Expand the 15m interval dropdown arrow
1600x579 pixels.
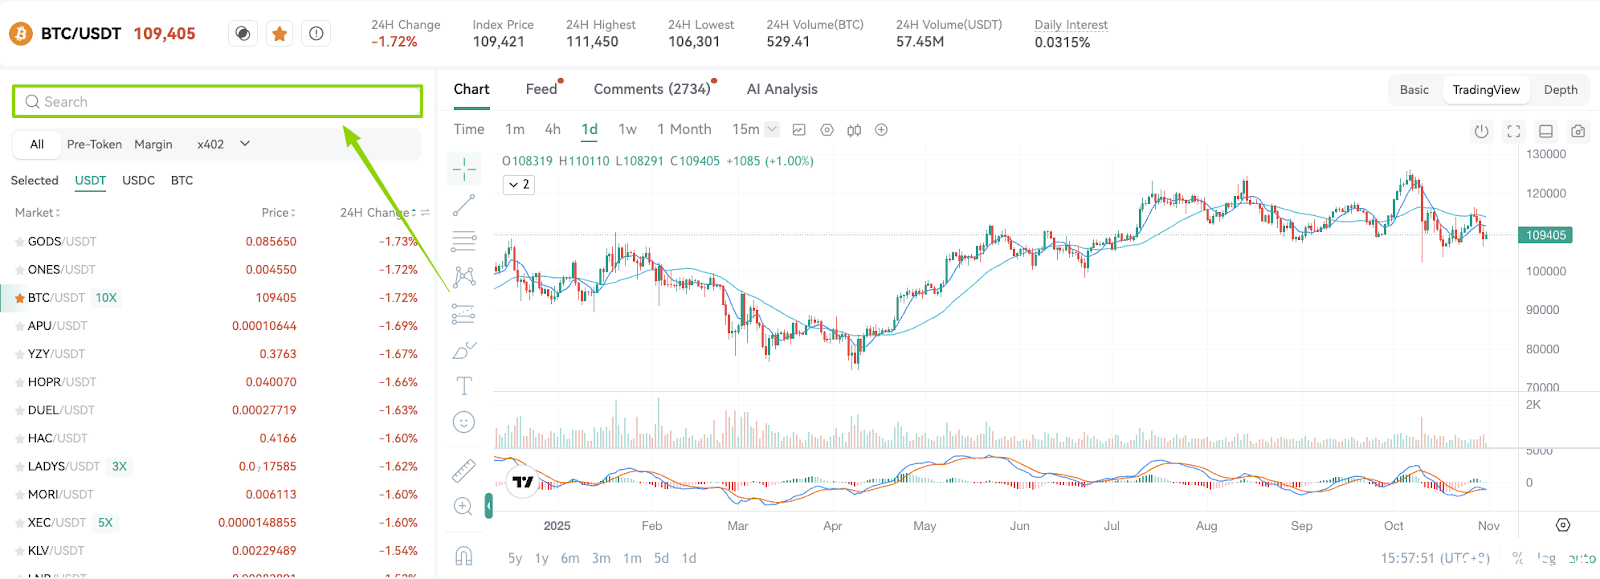click(x=772, y=129)
